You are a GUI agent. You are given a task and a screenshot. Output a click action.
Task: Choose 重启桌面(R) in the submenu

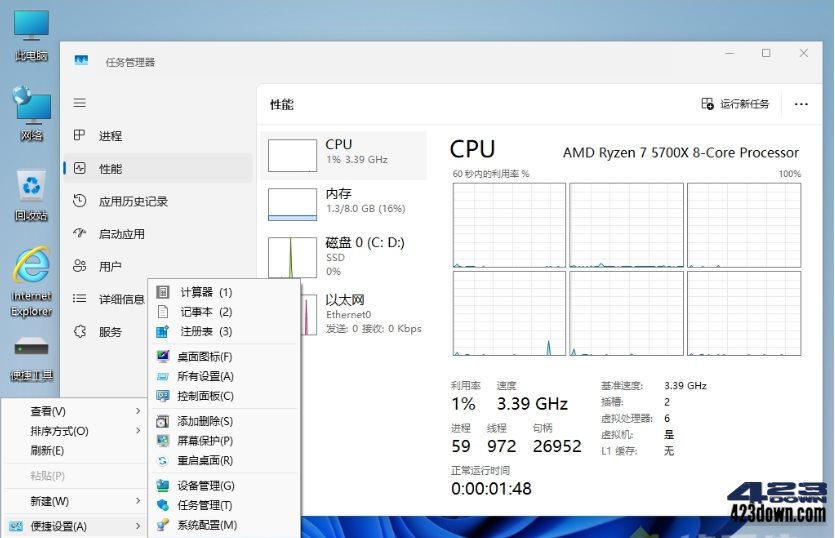[224, 460]
